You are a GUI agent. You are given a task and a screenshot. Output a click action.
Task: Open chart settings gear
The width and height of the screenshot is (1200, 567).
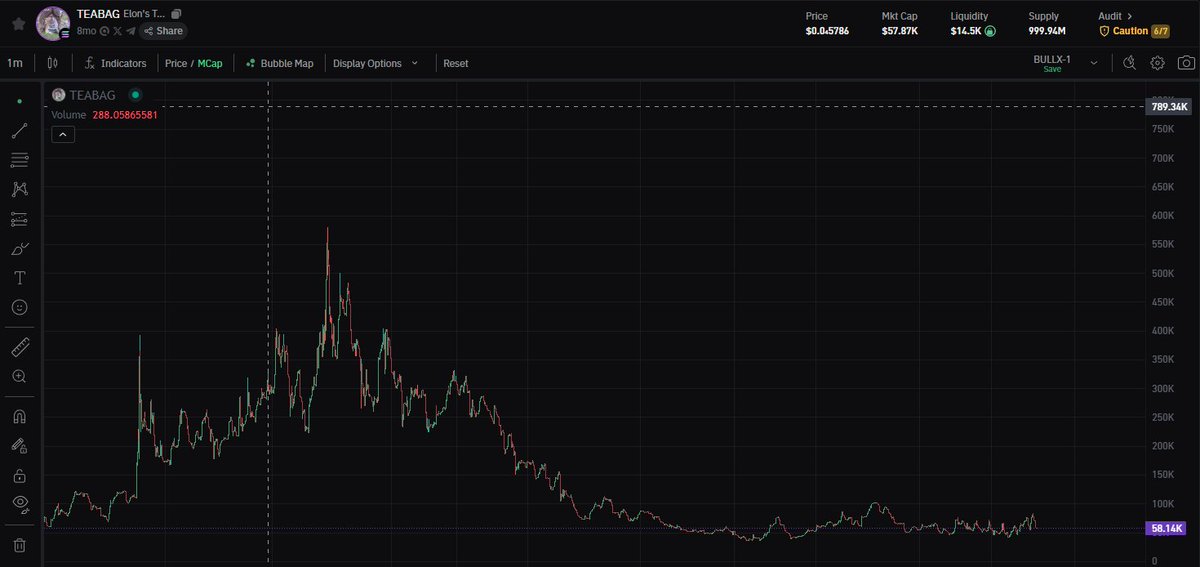tap(1157, 63)
